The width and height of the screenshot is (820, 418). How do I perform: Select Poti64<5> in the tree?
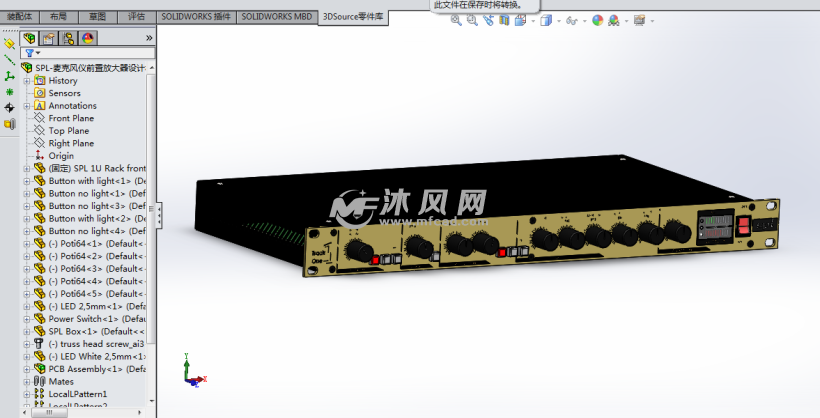coord(89,294)
